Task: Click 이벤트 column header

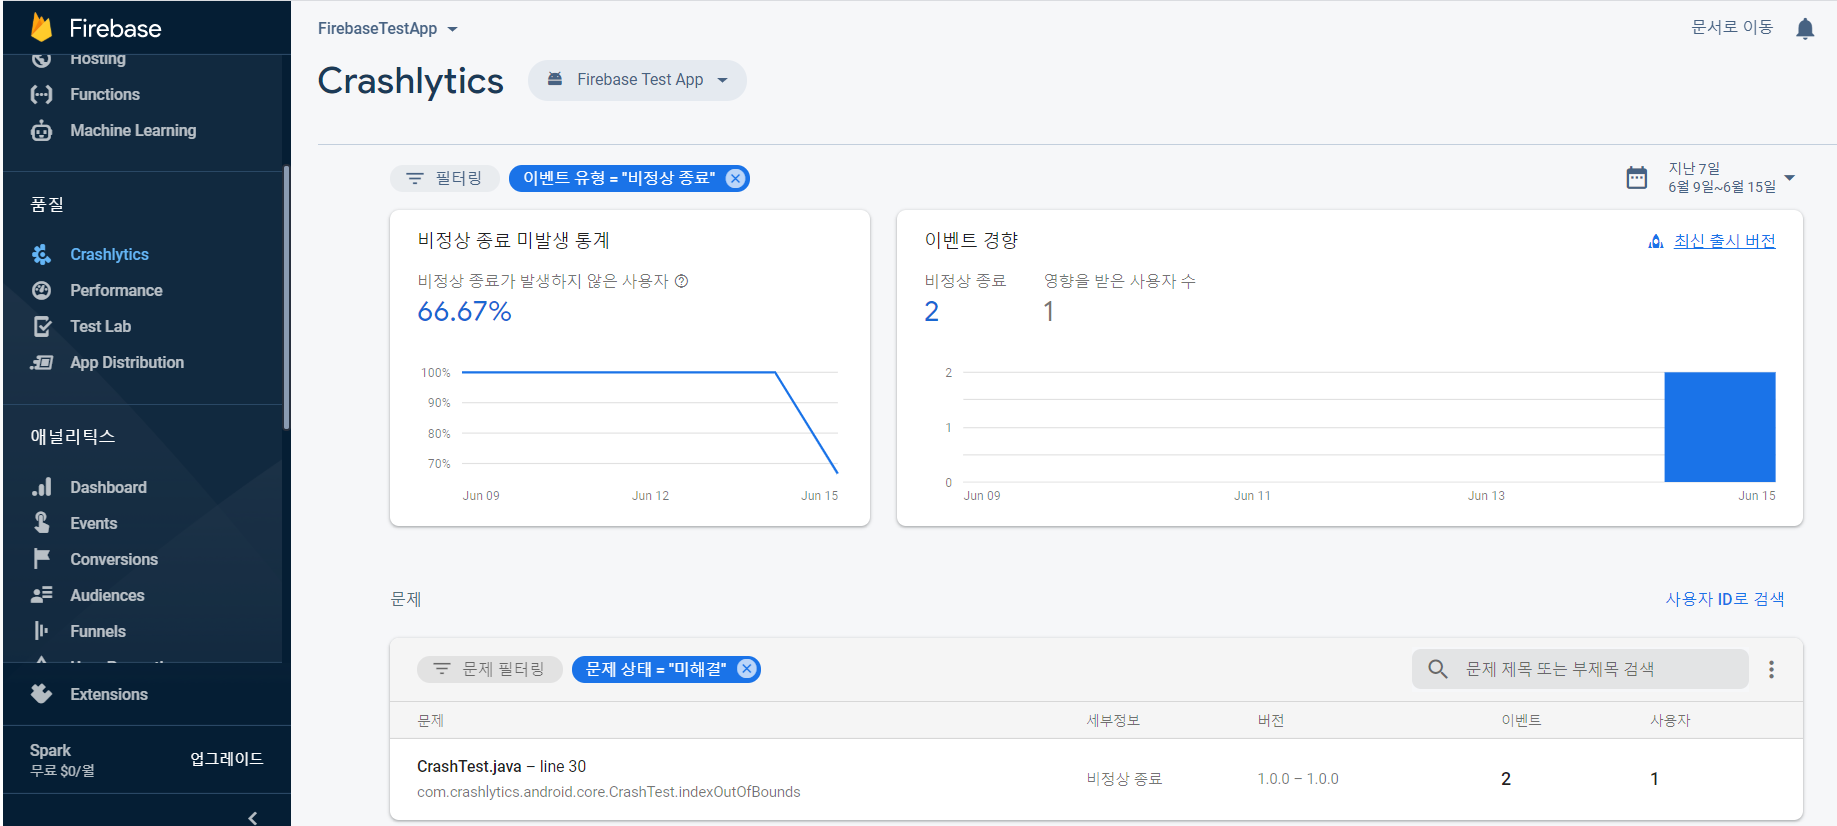Action: pos(1521,721)
